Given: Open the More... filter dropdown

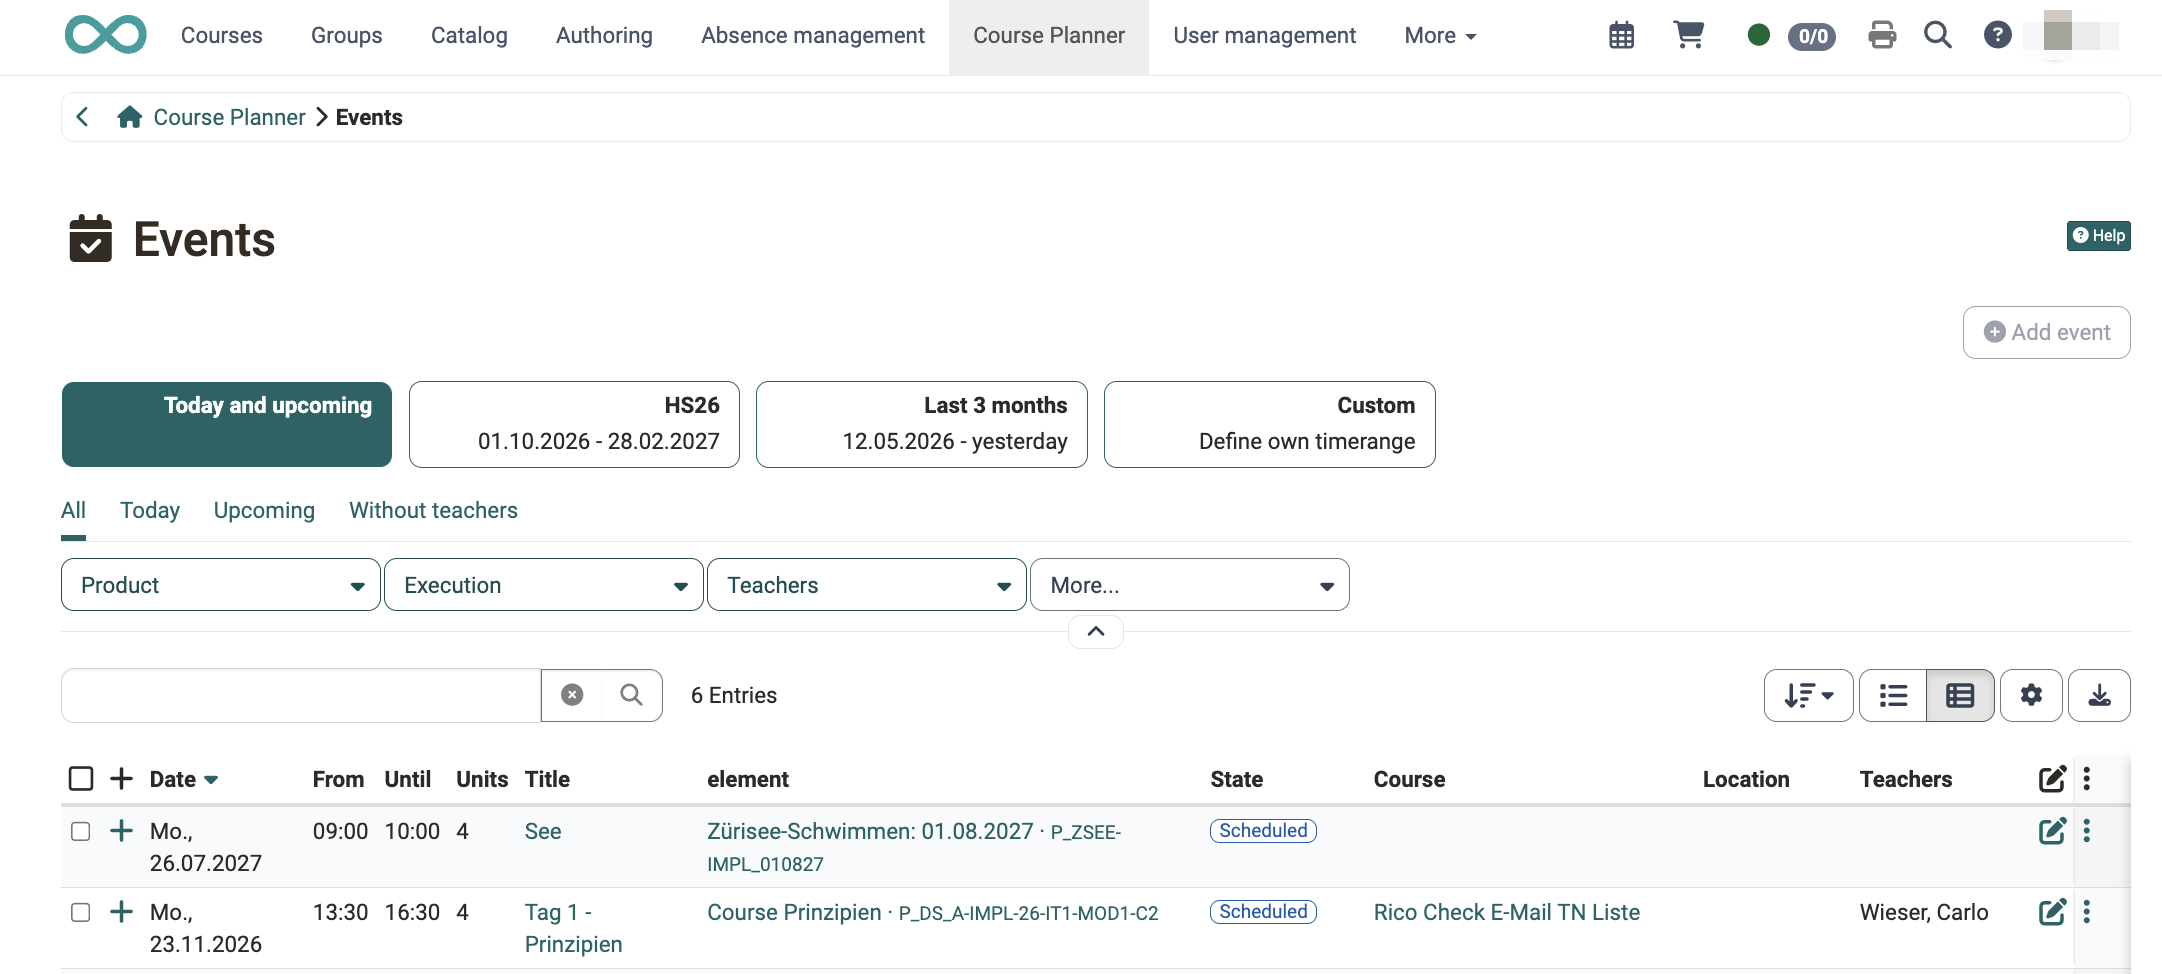Looking at the screenshot, I should point(1190,585).
